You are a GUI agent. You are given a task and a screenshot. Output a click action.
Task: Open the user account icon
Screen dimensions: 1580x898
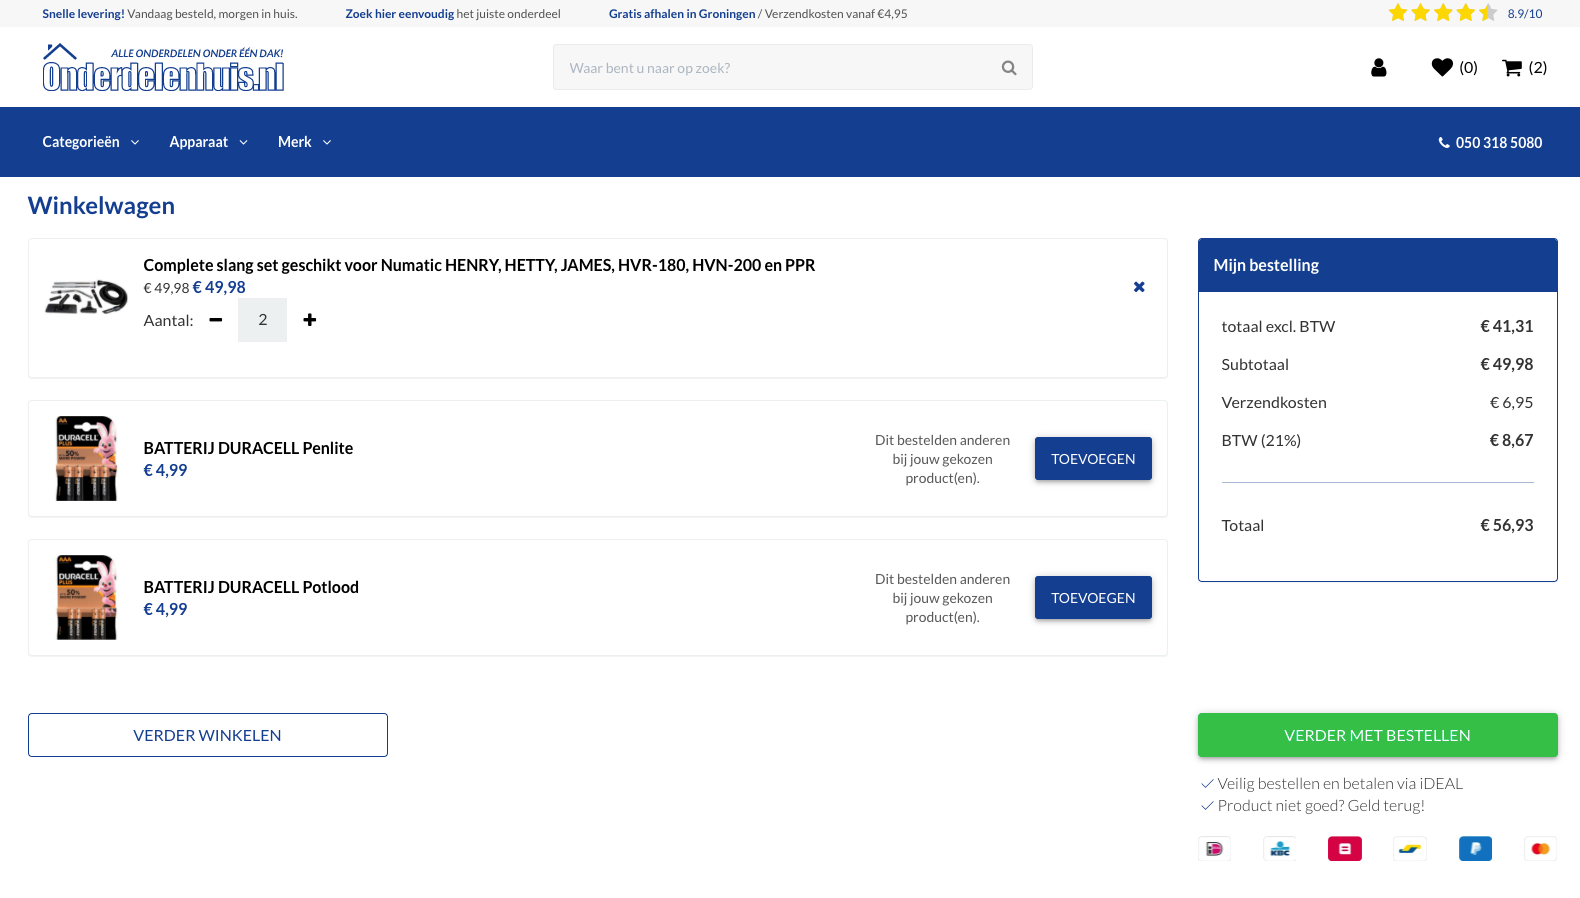[1378, 68]
